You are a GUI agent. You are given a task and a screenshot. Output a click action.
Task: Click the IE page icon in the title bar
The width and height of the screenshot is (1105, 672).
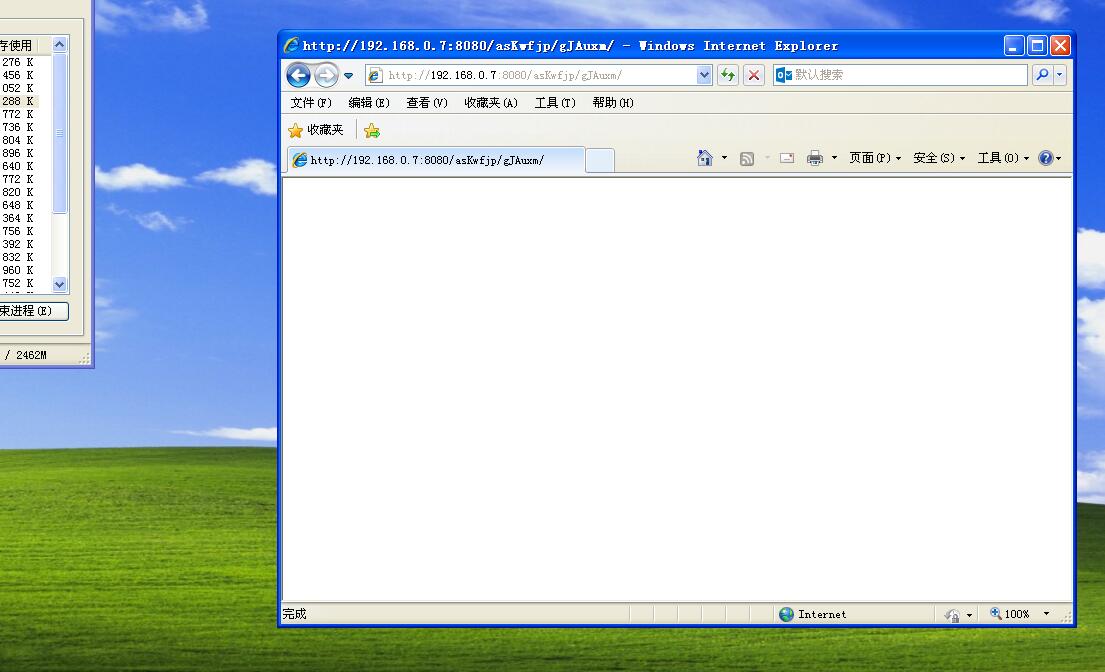click(x=291, y=46)
